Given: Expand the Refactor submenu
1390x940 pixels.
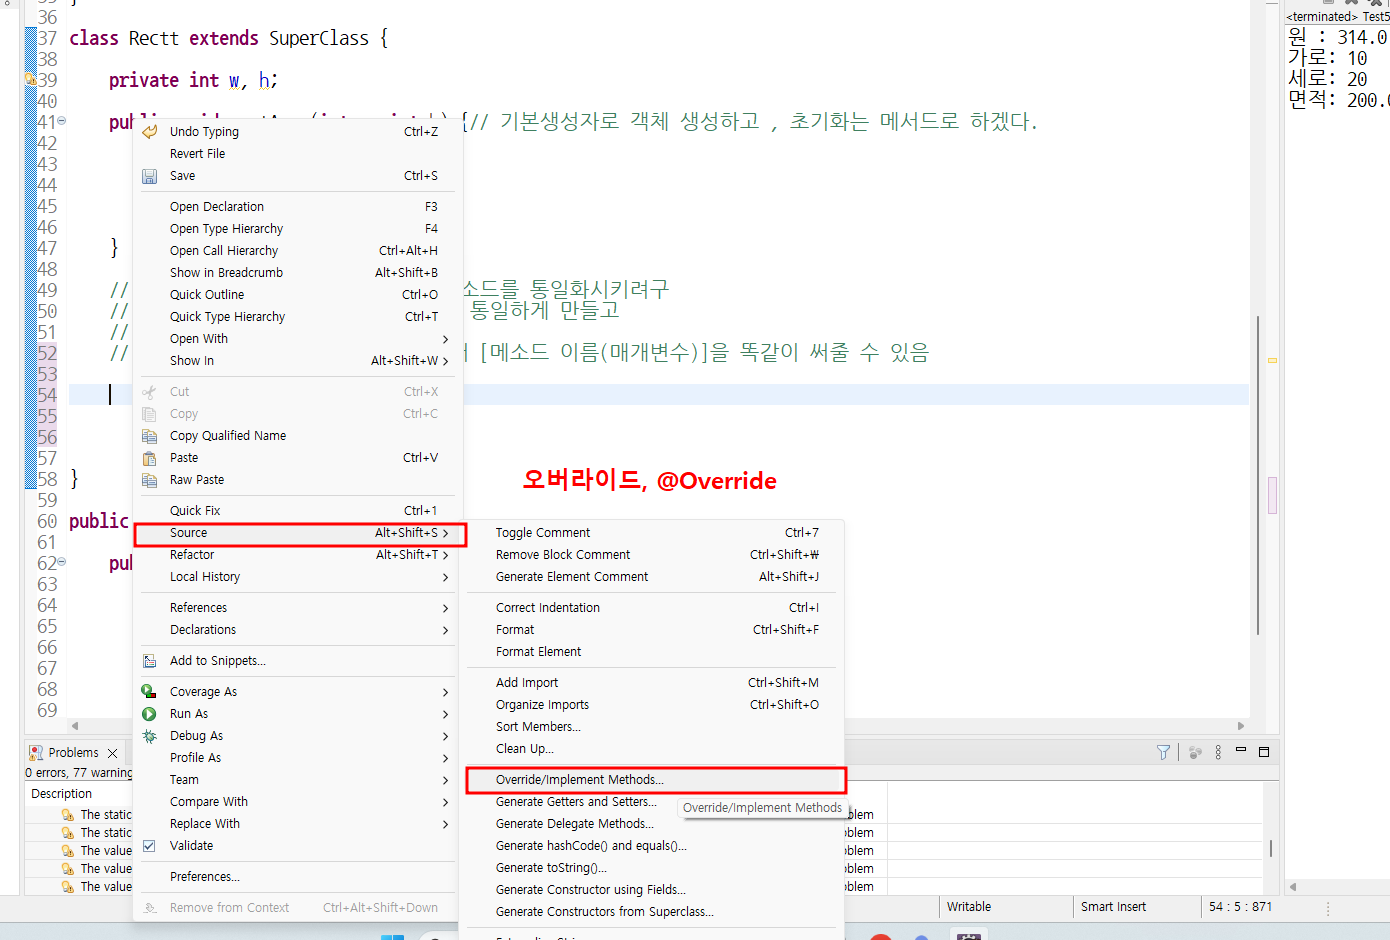Looking at the screenshot, I should 192,554.
